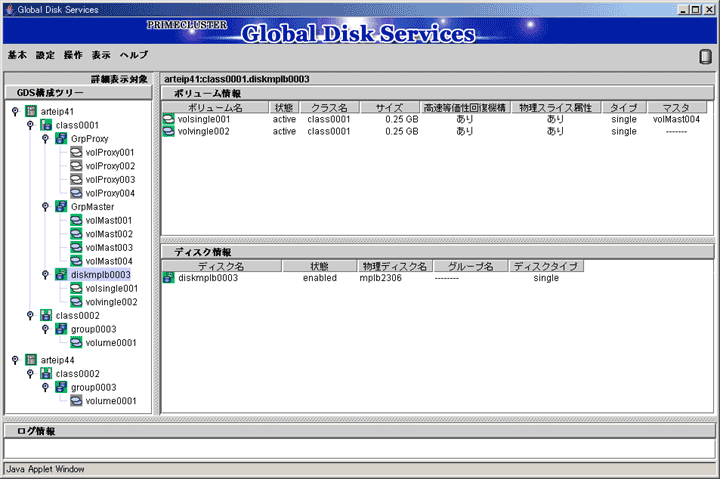Click the enabled status cell
The height and width of the screenshot is (479, 720).
[x=320, y=278]
